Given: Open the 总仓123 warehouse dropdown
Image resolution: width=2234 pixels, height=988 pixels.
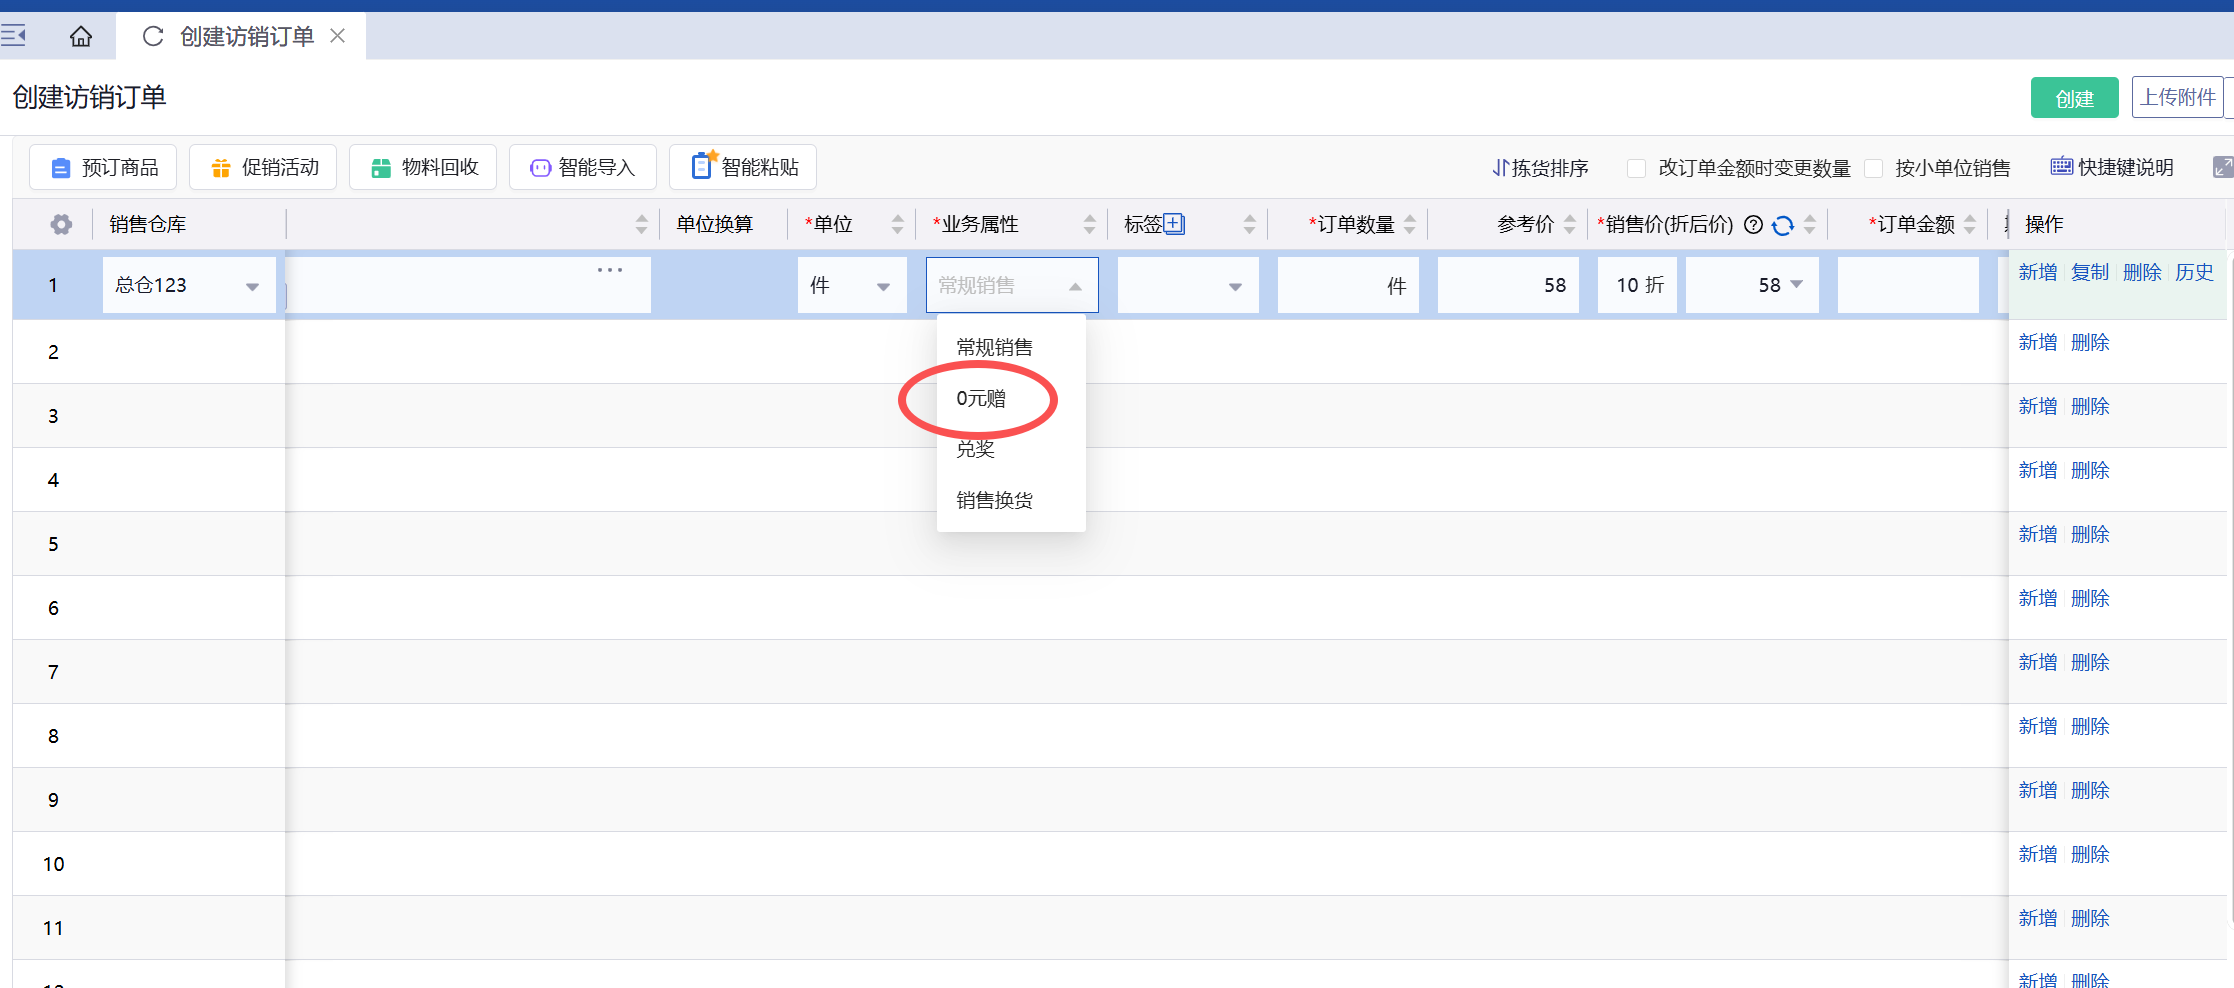Looking at the screenshot, I should point(189,285).
